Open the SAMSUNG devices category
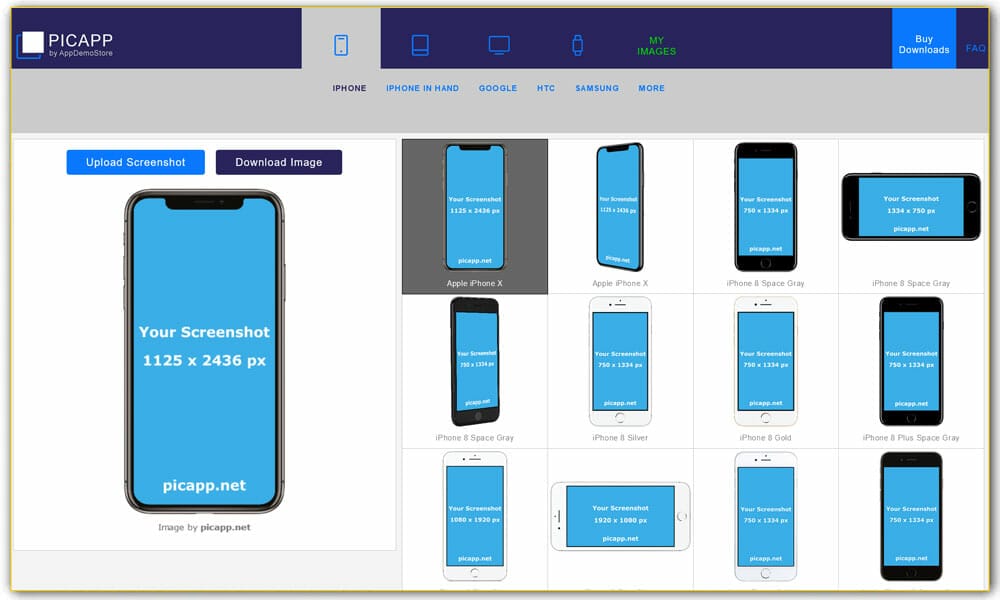The image size is (1000, 600). point(597,88)
